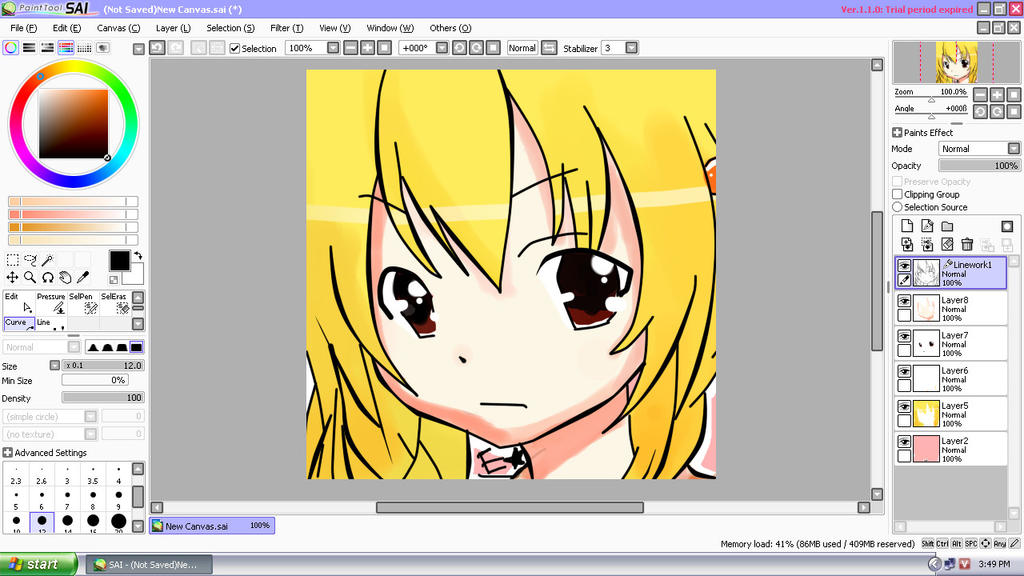Screen dimensions: 1024x576
Task: Select the Move tool
Action: click(x=12, y=278)
